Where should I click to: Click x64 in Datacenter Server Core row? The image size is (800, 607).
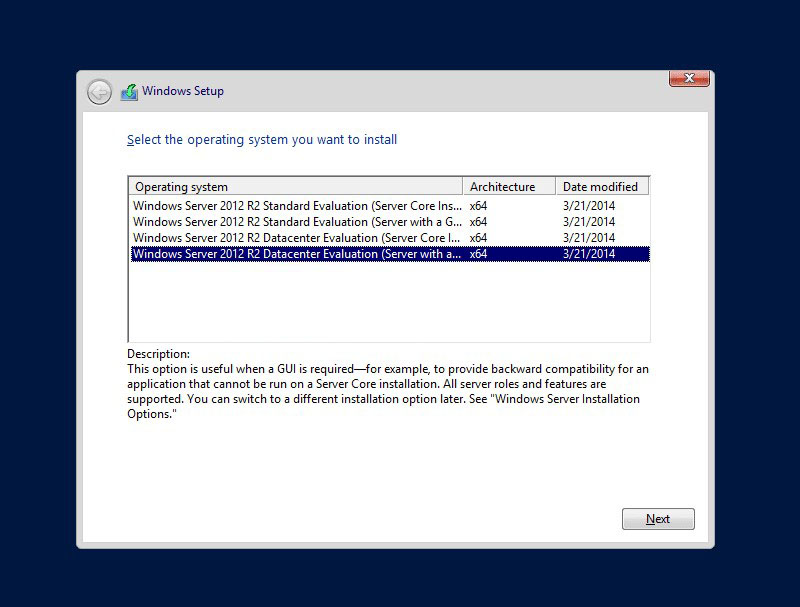pyautogui.click(x=478, y=238)
